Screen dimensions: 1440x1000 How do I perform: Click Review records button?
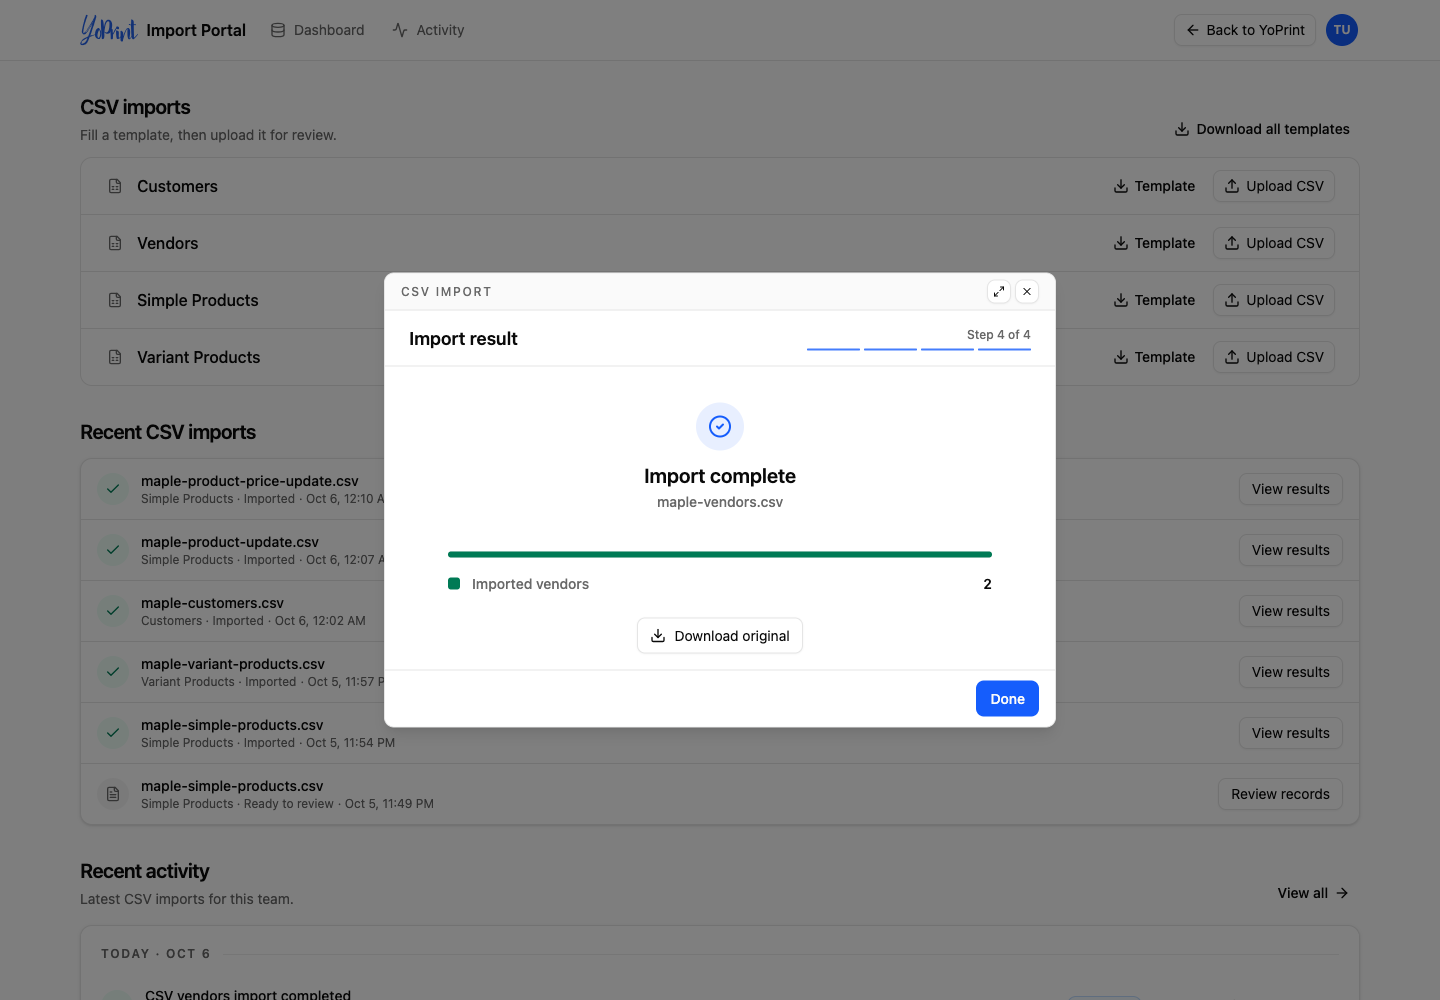[1280, 794]
